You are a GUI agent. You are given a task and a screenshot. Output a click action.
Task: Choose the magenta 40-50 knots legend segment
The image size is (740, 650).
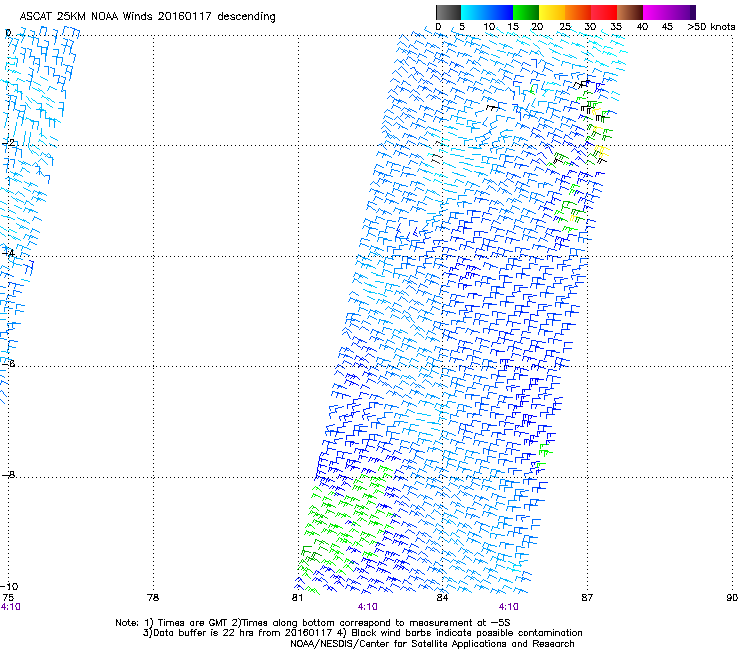(666, 12)
